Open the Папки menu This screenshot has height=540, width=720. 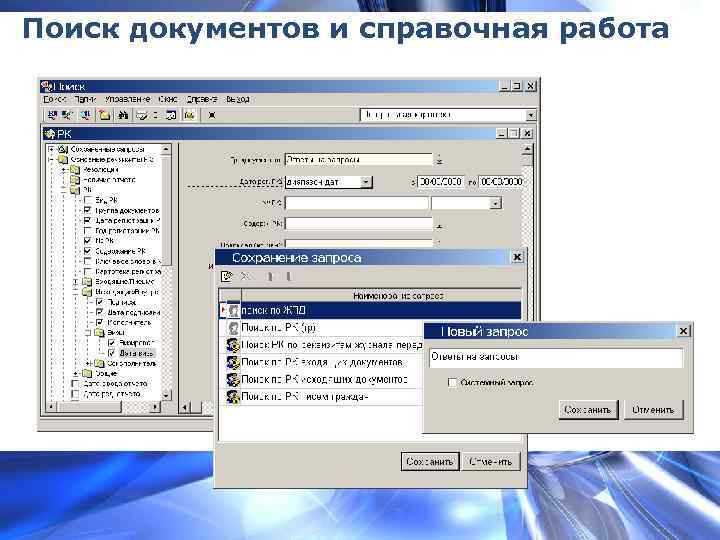tap(85, 99)
